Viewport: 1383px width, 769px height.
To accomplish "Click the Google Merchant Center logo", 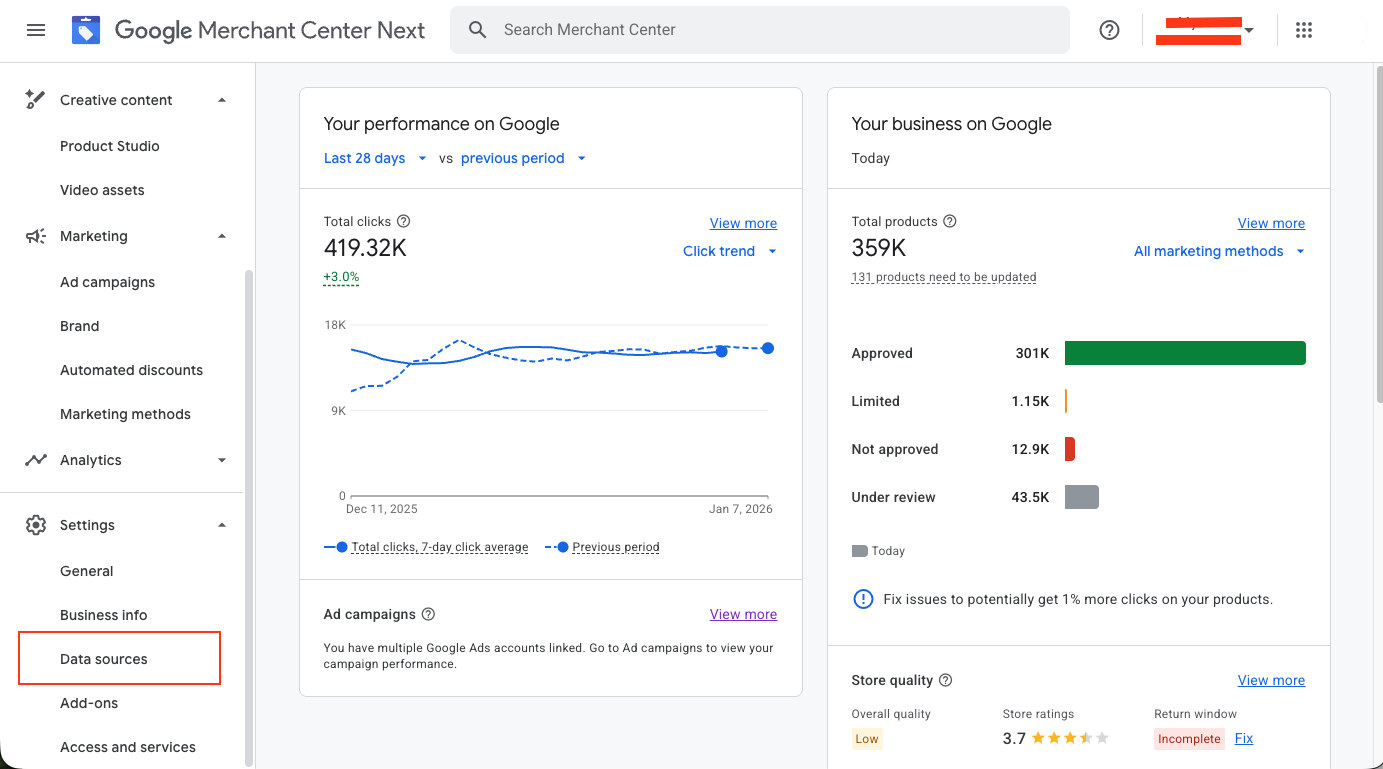I will click(87, 30).
